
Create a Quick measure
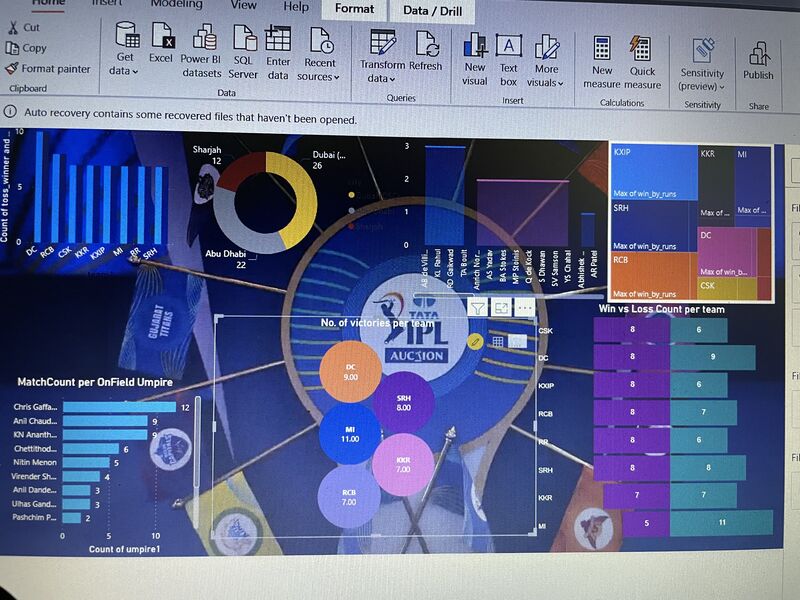pyautogui.click(x=642, y=63)
